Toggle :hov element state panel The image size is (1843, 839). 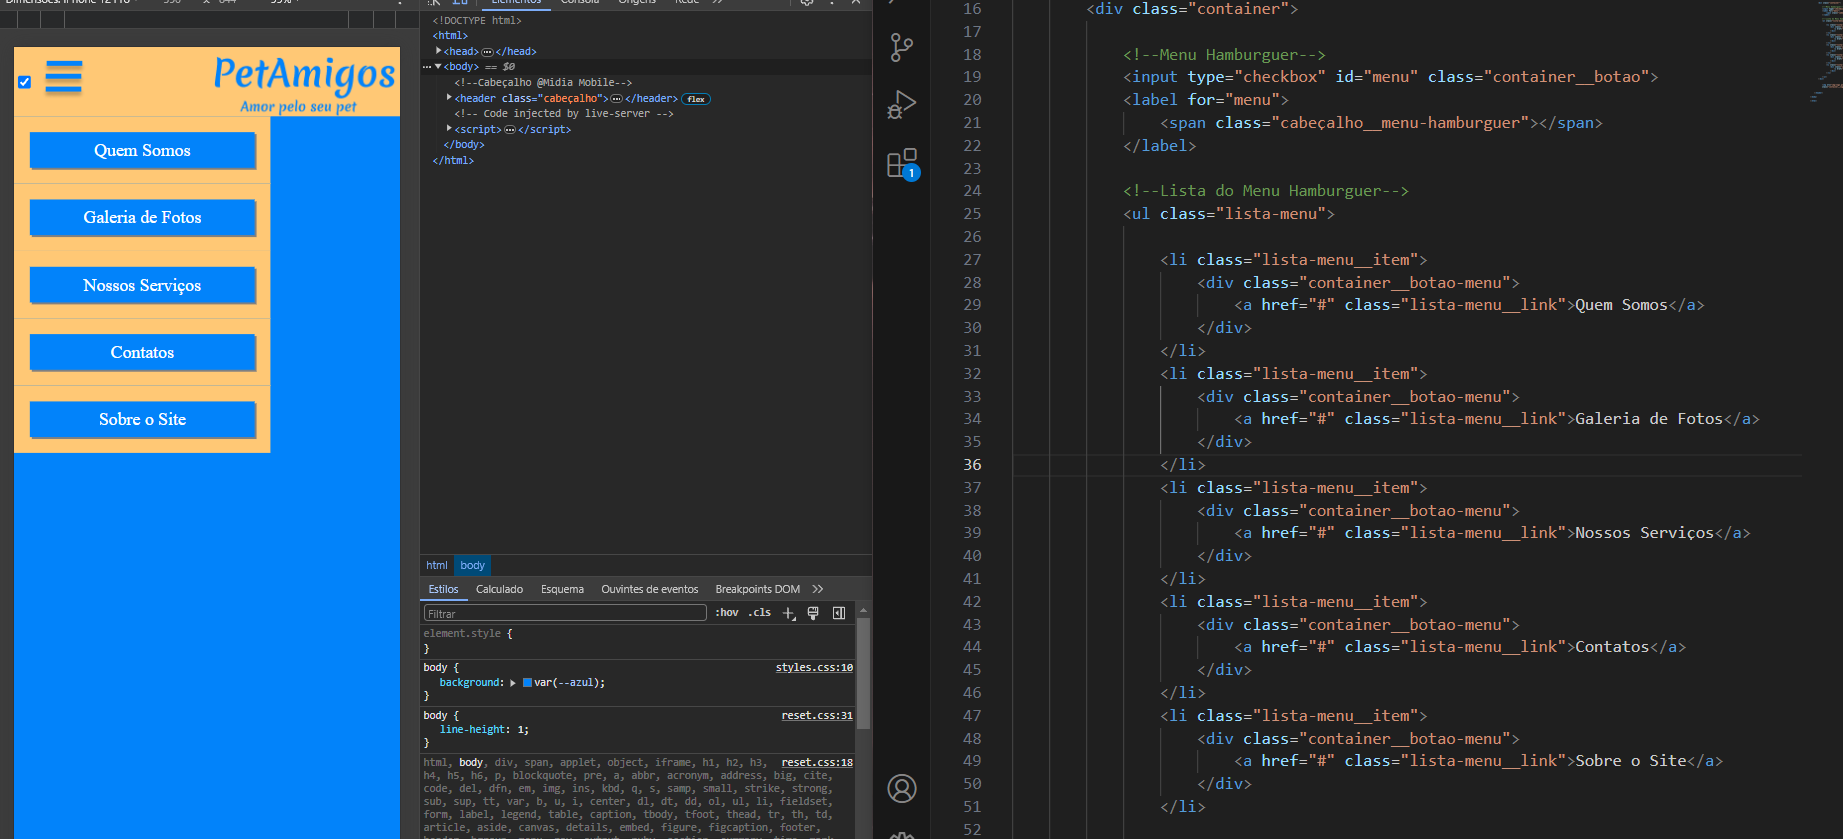click(x=727, y=613)
